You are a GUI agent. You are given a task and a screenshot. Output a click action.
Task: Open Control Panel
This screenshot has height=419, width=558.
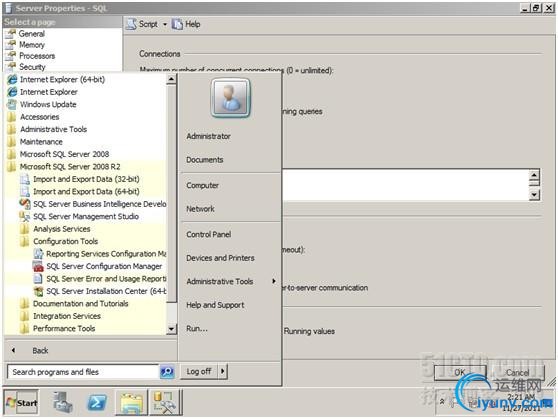coord(209,235)
